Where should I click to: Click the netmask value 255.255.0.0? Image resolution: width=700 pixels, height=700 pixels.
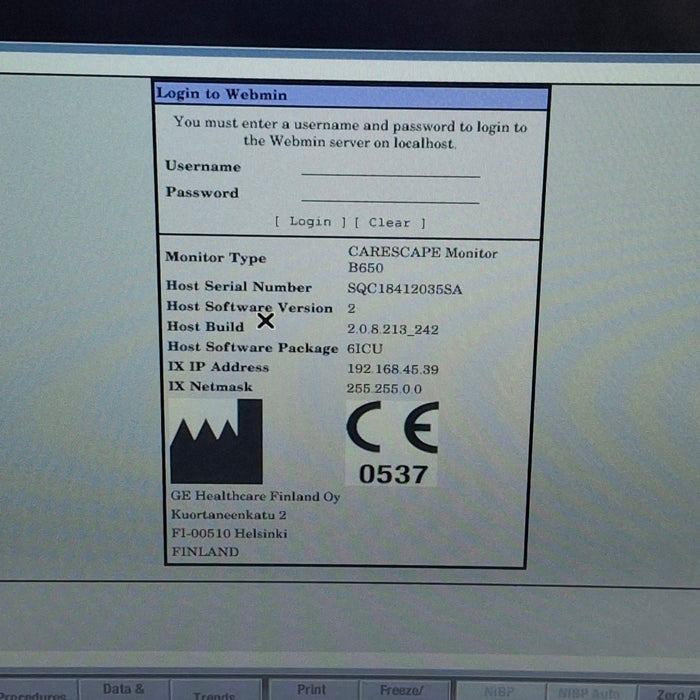pyautogui.click(x=384, y=389)
